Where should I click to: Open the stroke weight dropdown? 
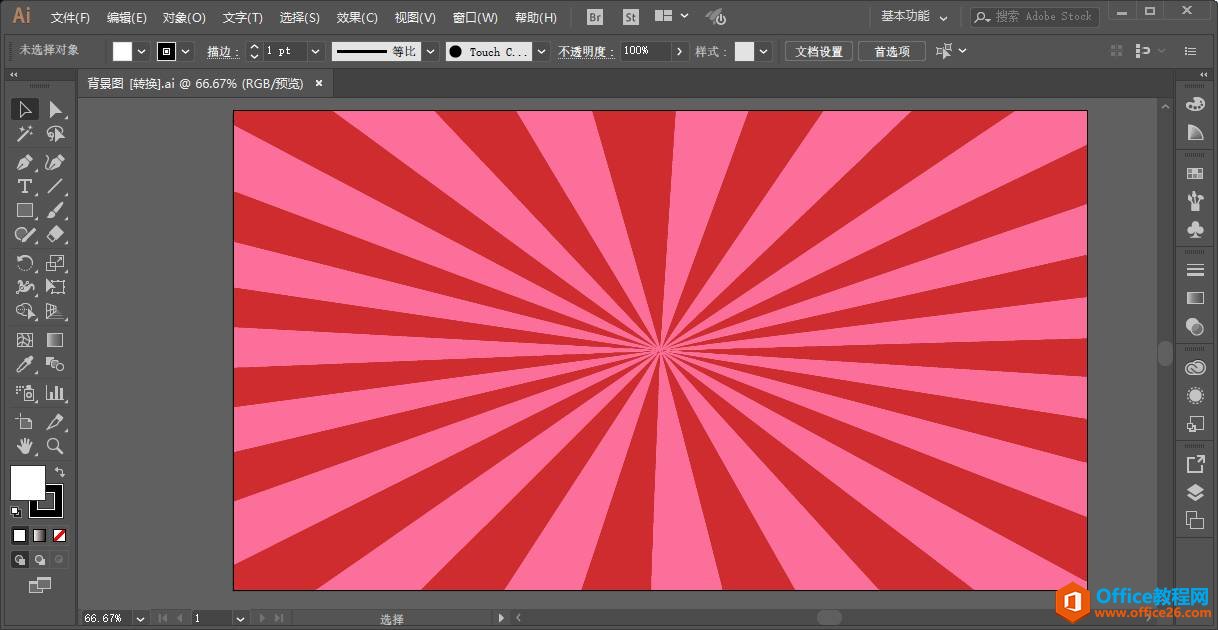pos(316,51)
